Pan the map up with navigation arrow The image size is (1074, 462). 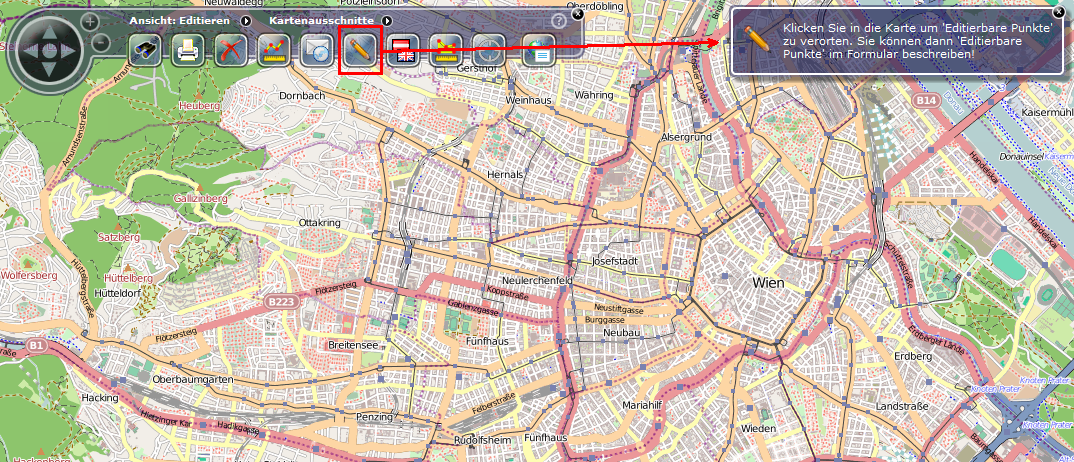[x=48, y=32]
